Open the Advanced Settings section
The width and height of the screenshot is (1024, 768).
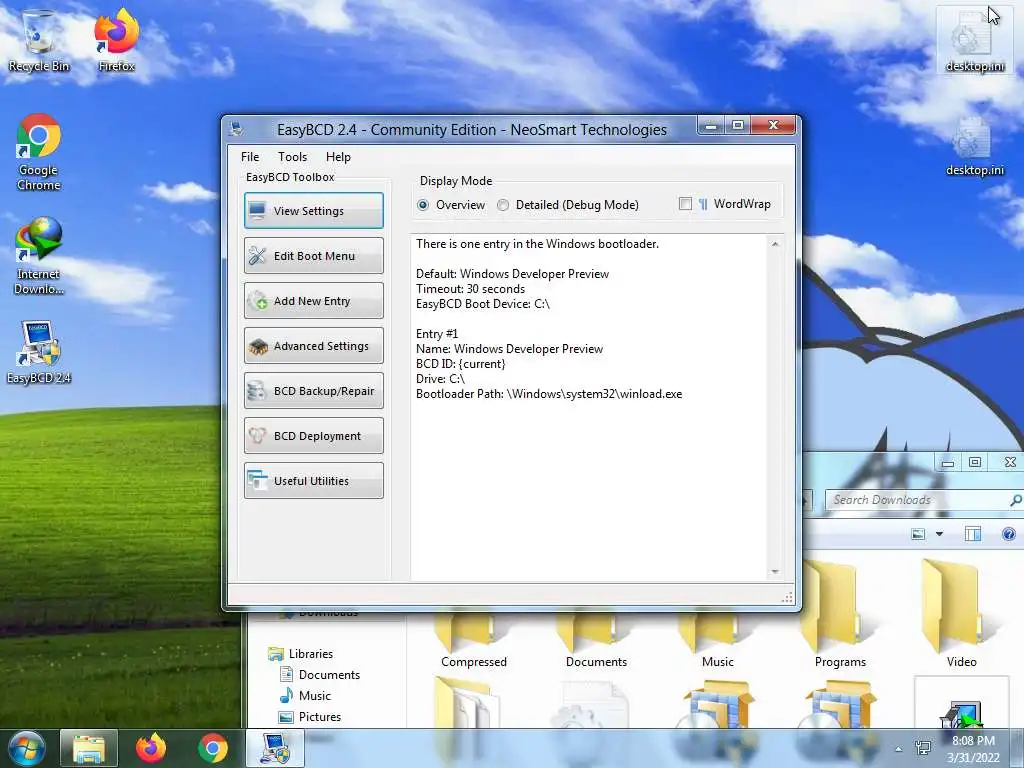(313, 345)
